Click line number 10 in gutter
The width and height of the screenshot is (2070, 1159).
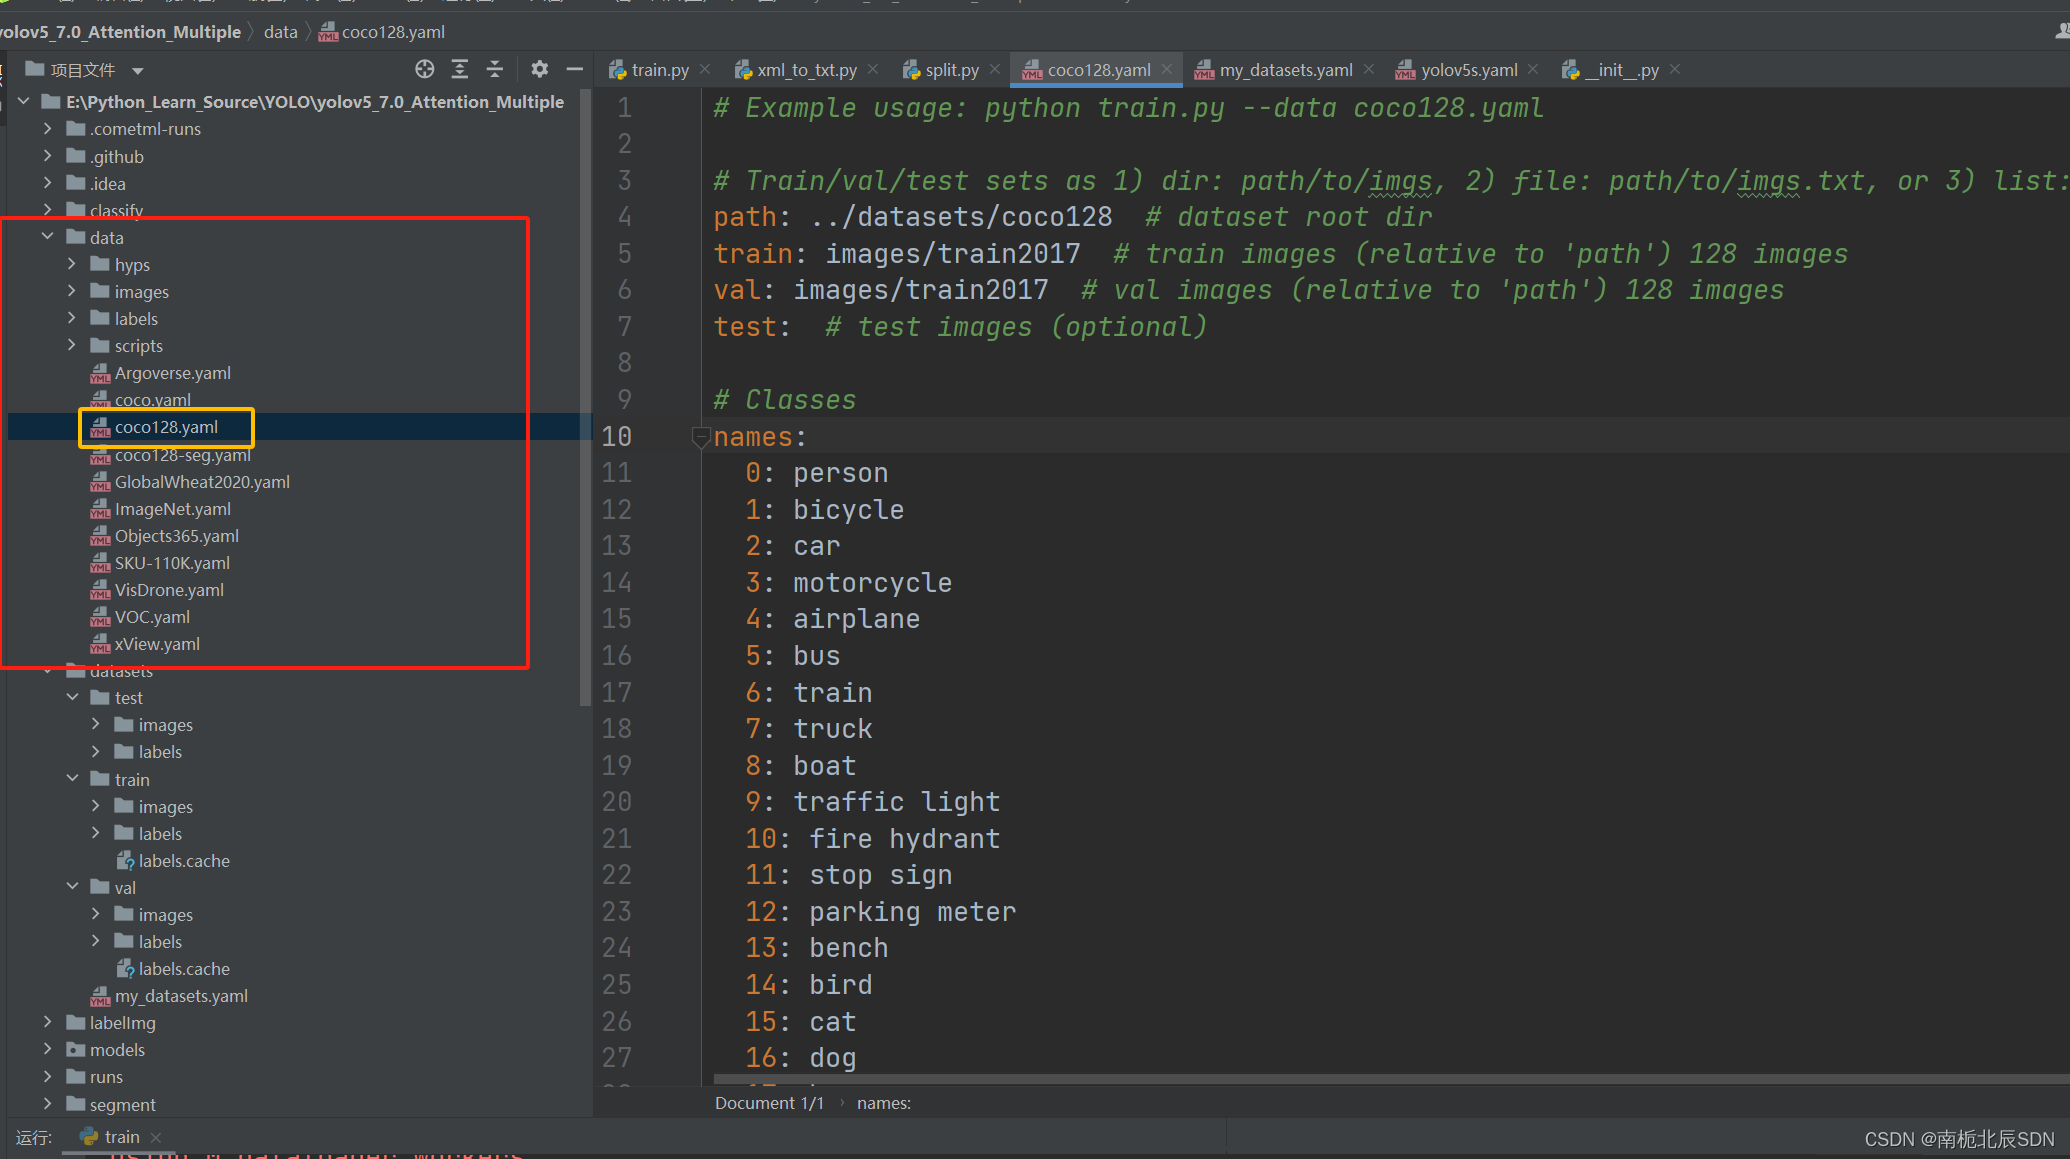tap(617, 437)
